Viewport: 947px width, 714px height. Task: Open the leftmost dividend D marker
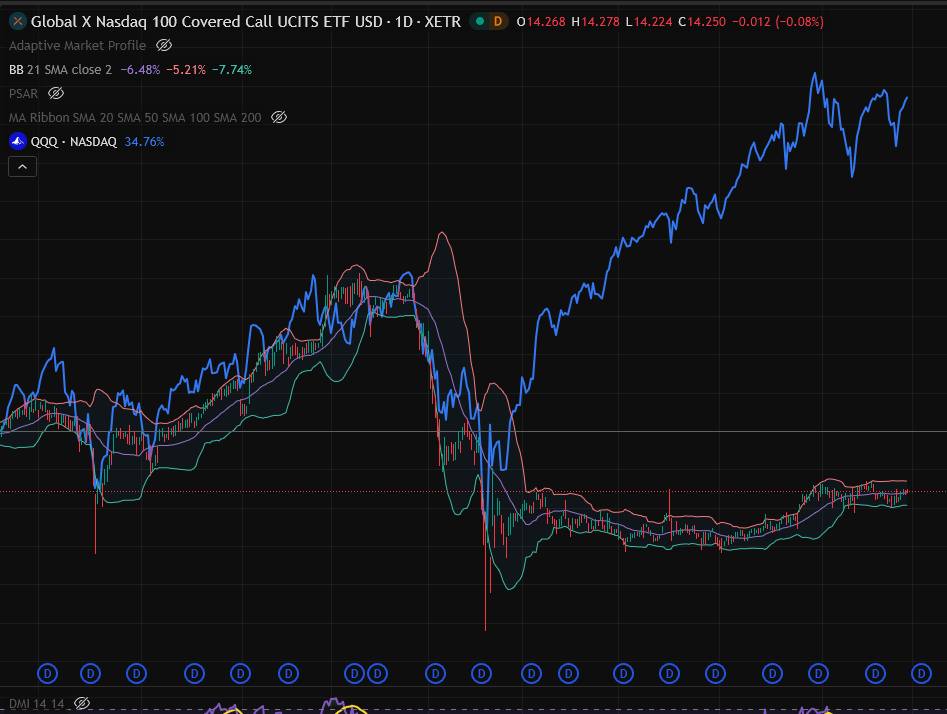(x=47, y=673)
